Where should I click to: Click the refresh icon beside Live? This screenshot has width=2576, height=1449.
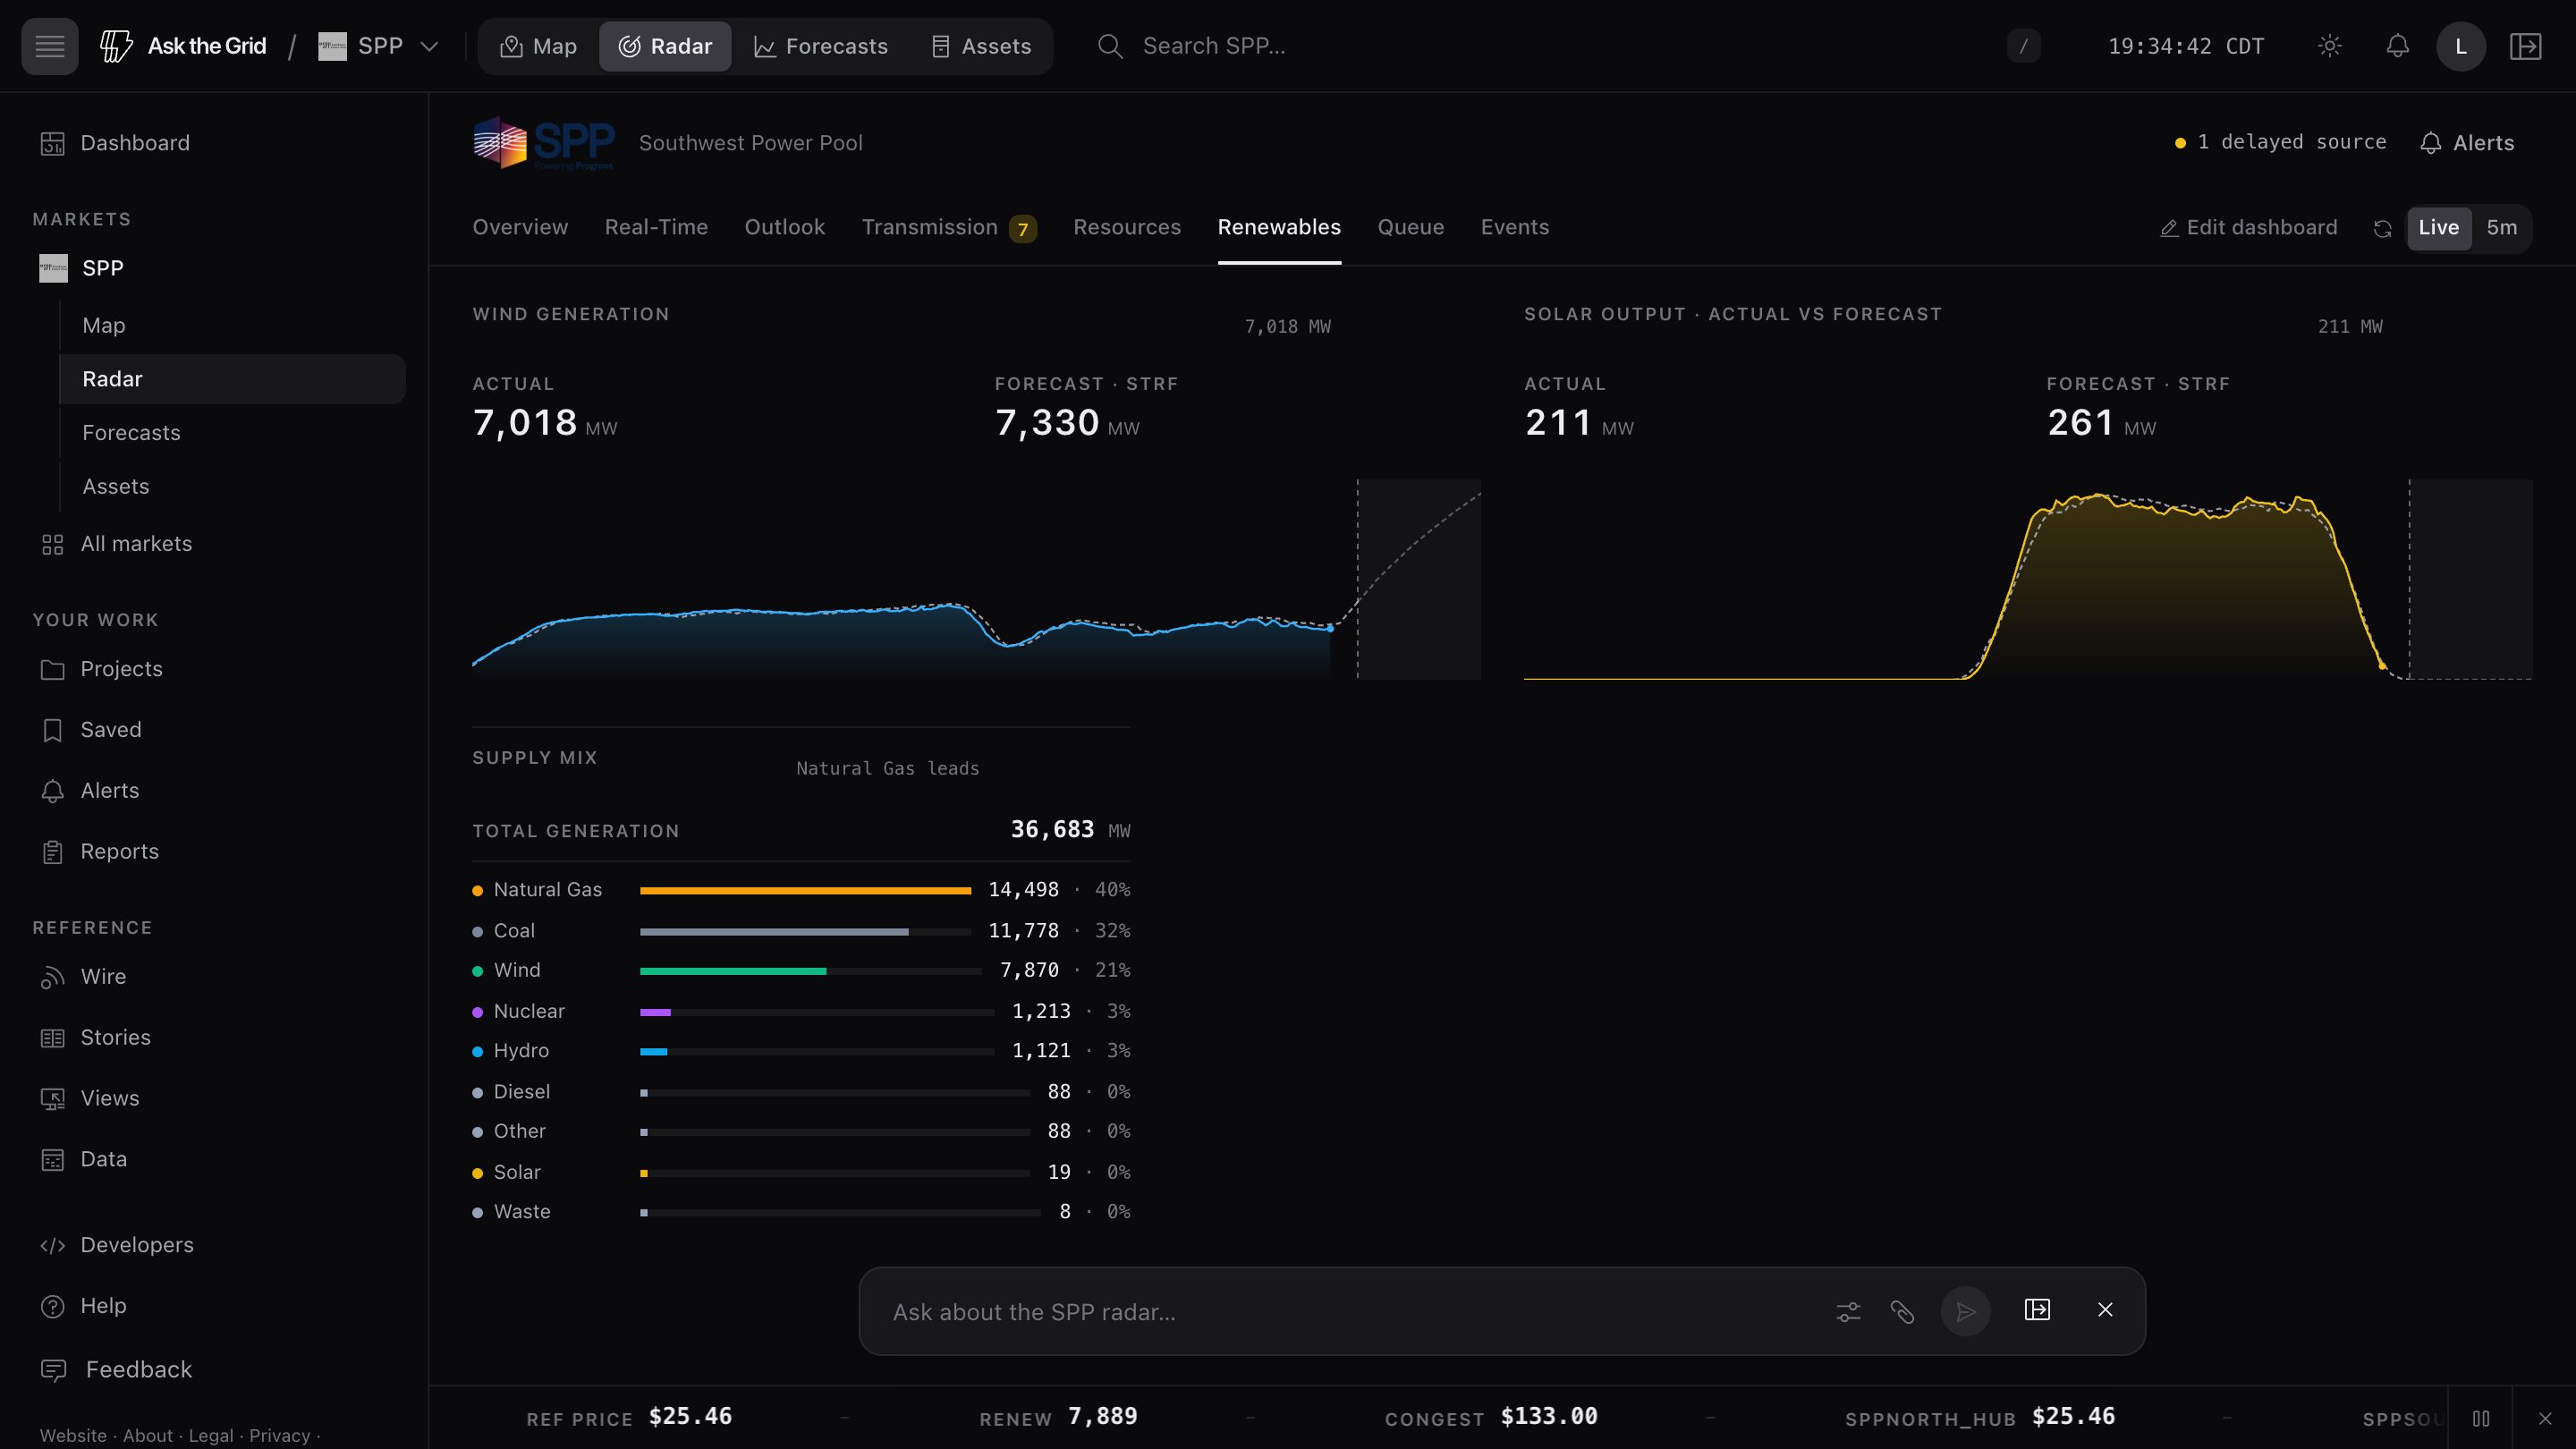click(2383, 229)
